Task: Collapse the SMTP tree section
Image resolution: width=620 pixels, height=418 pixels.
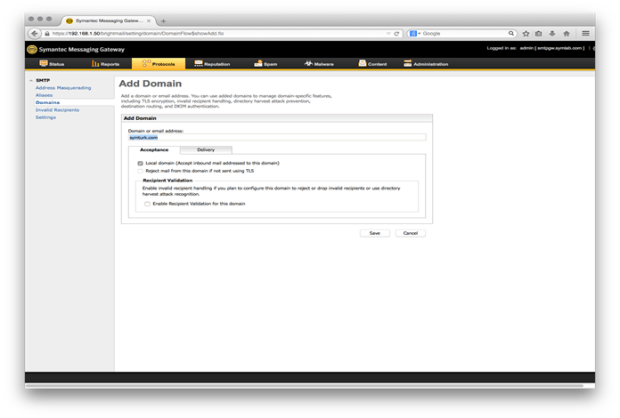Action: click(x=31, y=80)
